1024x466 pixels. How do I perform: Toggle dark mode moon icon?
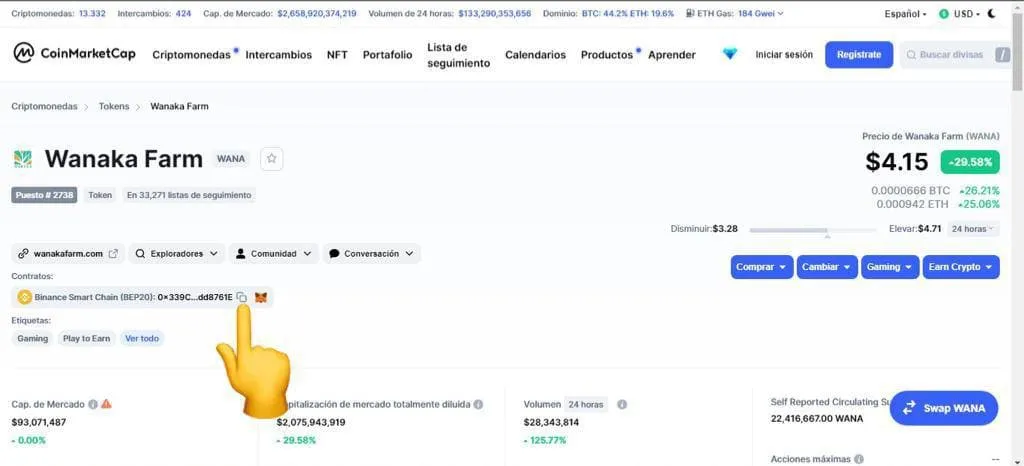992,13
